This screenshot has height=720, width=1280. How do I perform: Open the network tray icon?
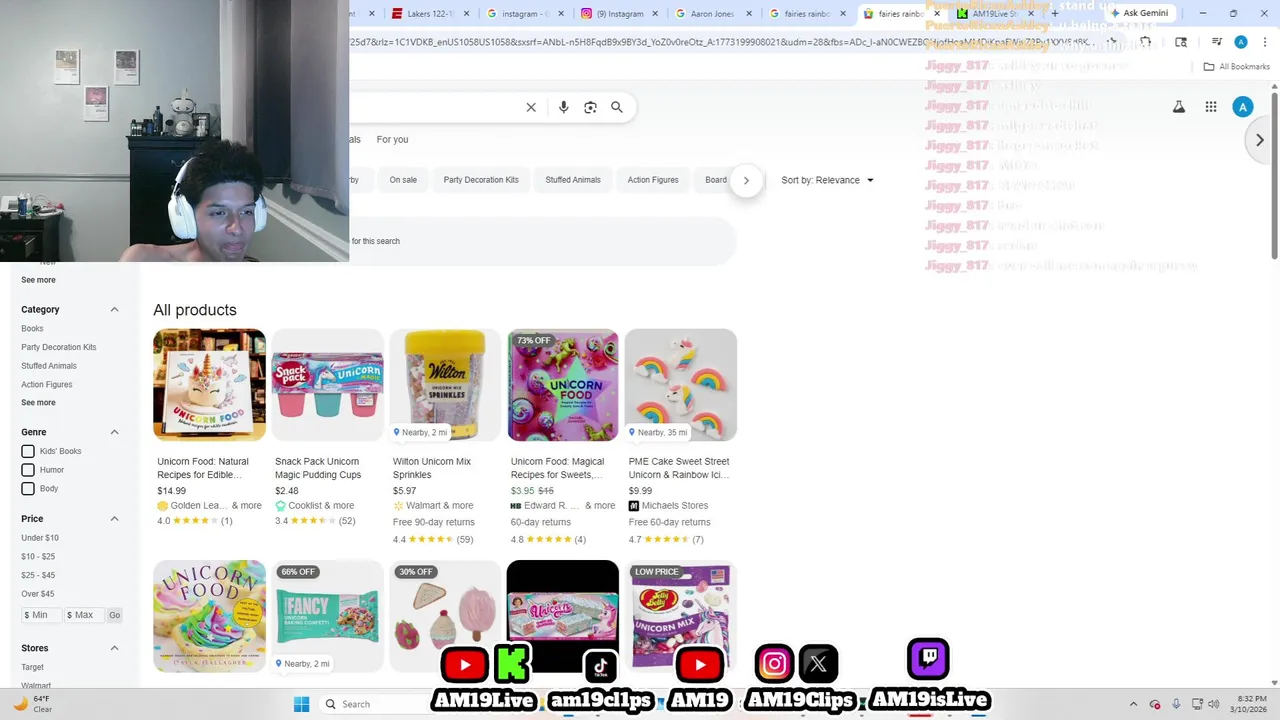[1198, 704]
